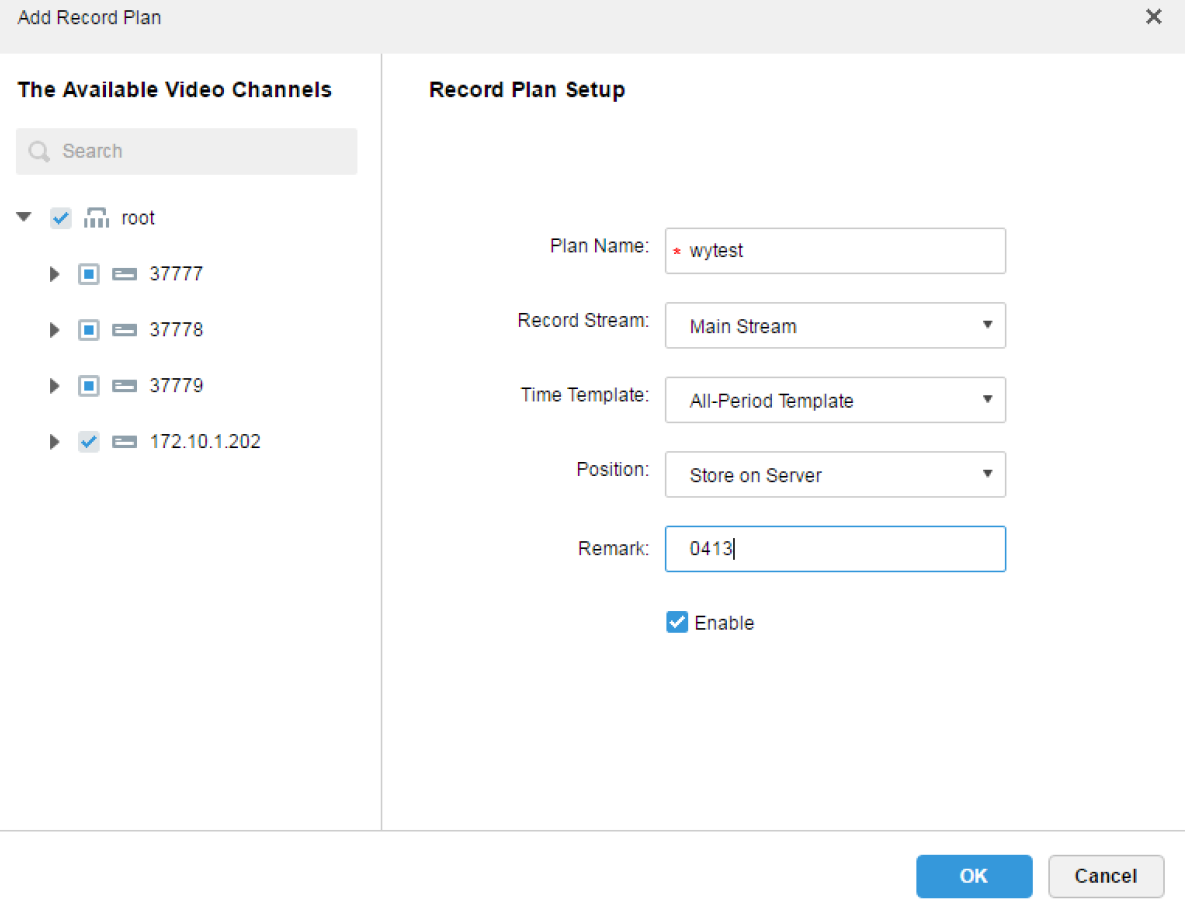This screenshot has width=1185, height=906.
Task: Click the device icon beside 37777
Action: coord(125,274)
